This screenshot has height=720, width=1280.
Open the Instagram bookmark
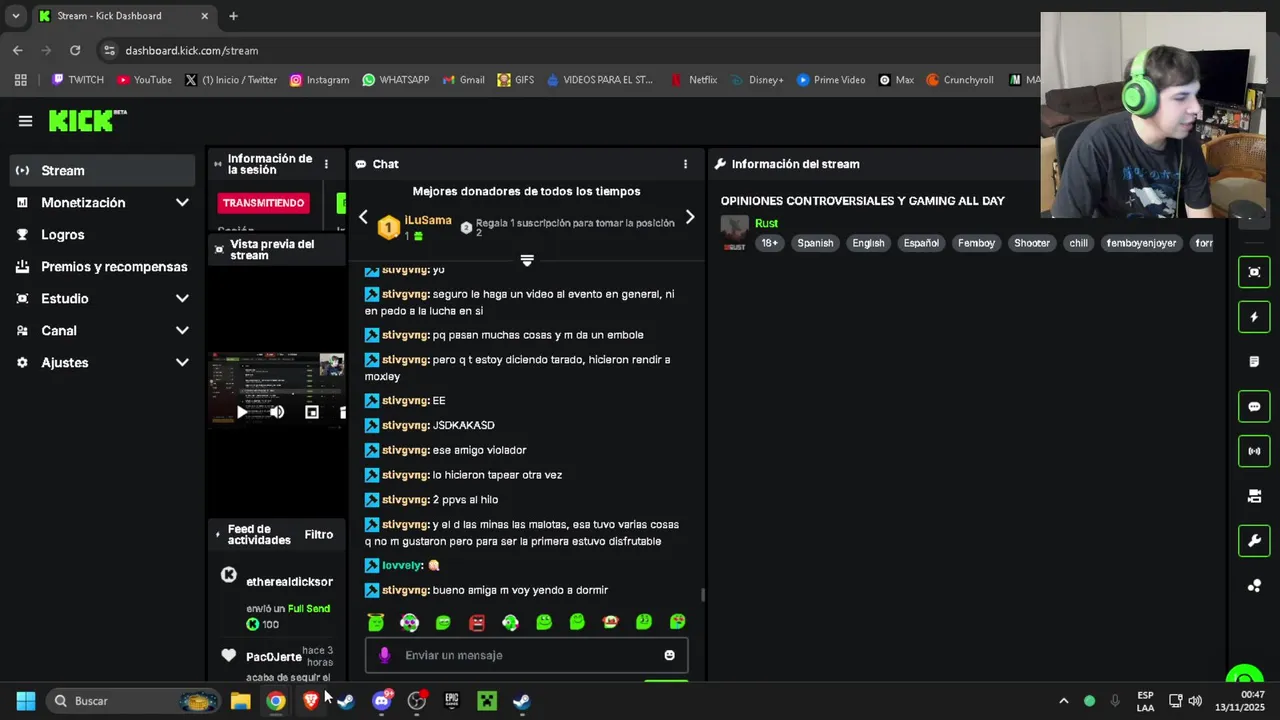(319, 80)
